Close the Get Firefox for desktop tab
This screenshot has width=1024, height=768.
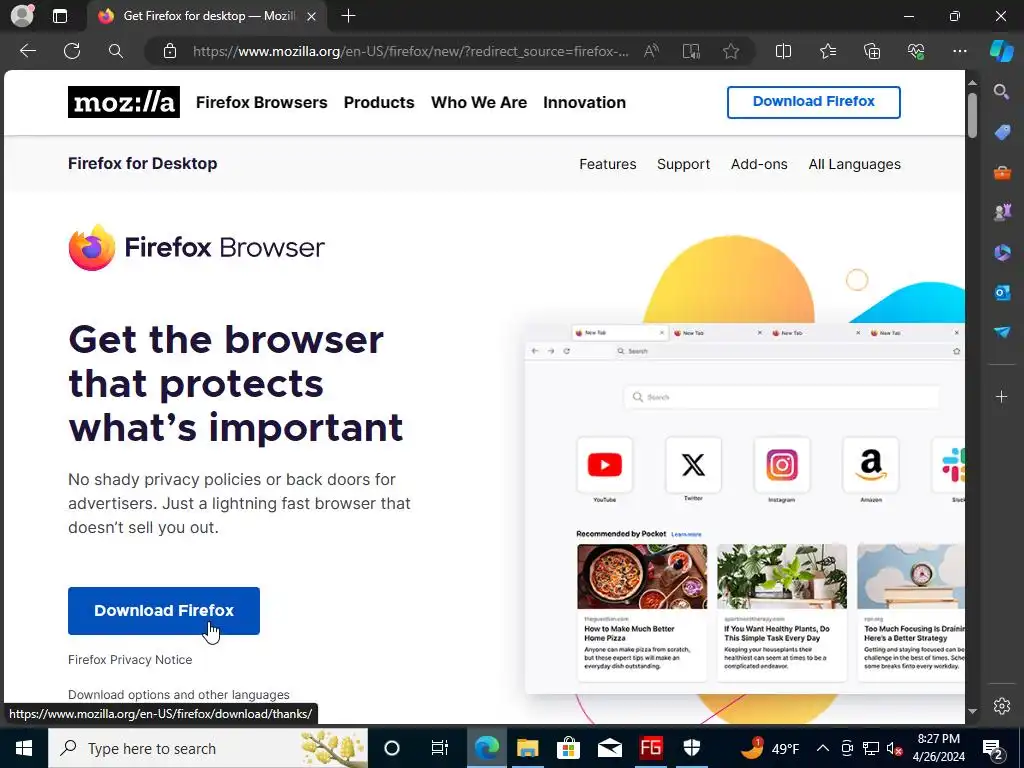coord(312,16)
